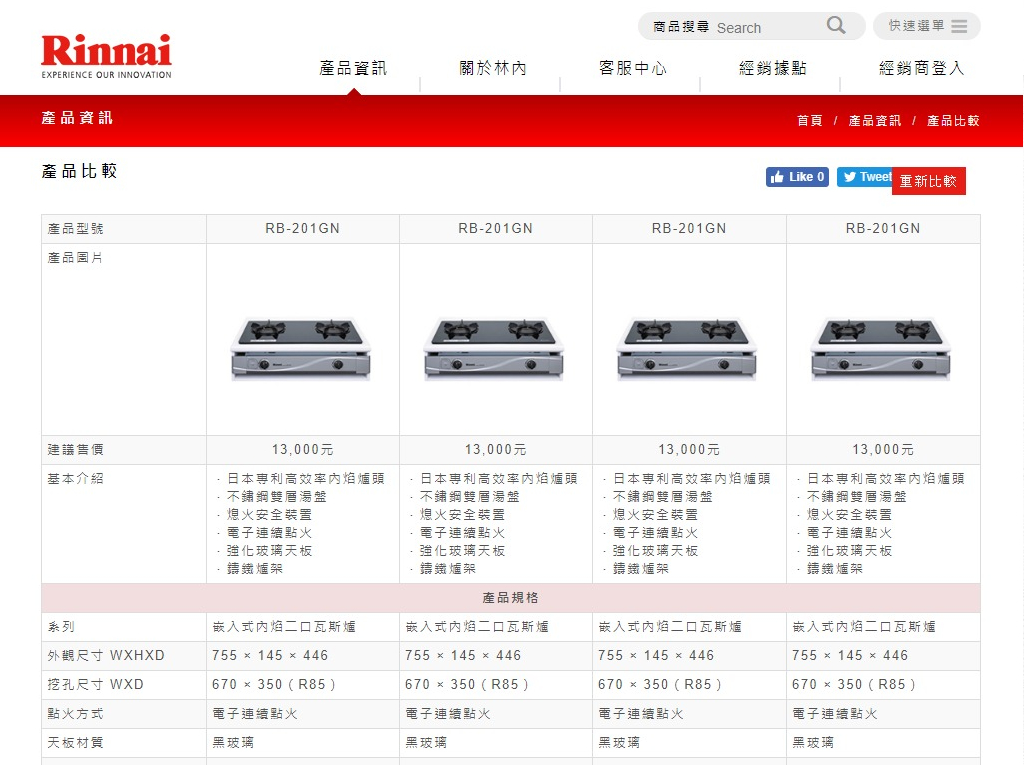Follow the 產品資訊 breadcrumb link
Screen dimensions: 1024x765
coord(874,121)
